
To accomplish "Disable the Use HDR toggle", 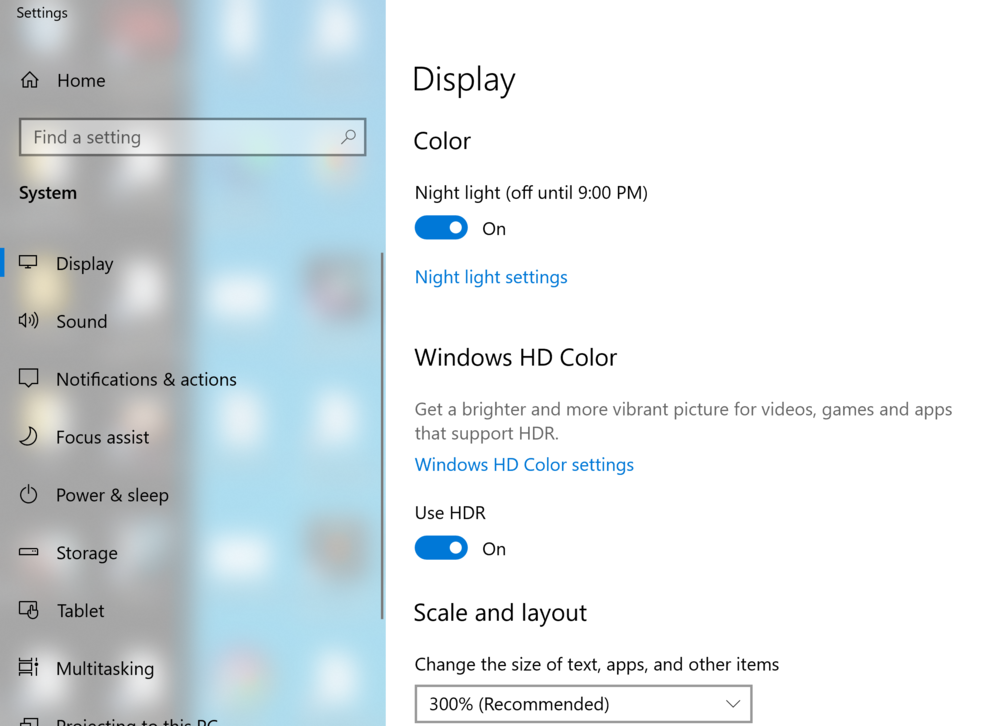I will [441, 548].
